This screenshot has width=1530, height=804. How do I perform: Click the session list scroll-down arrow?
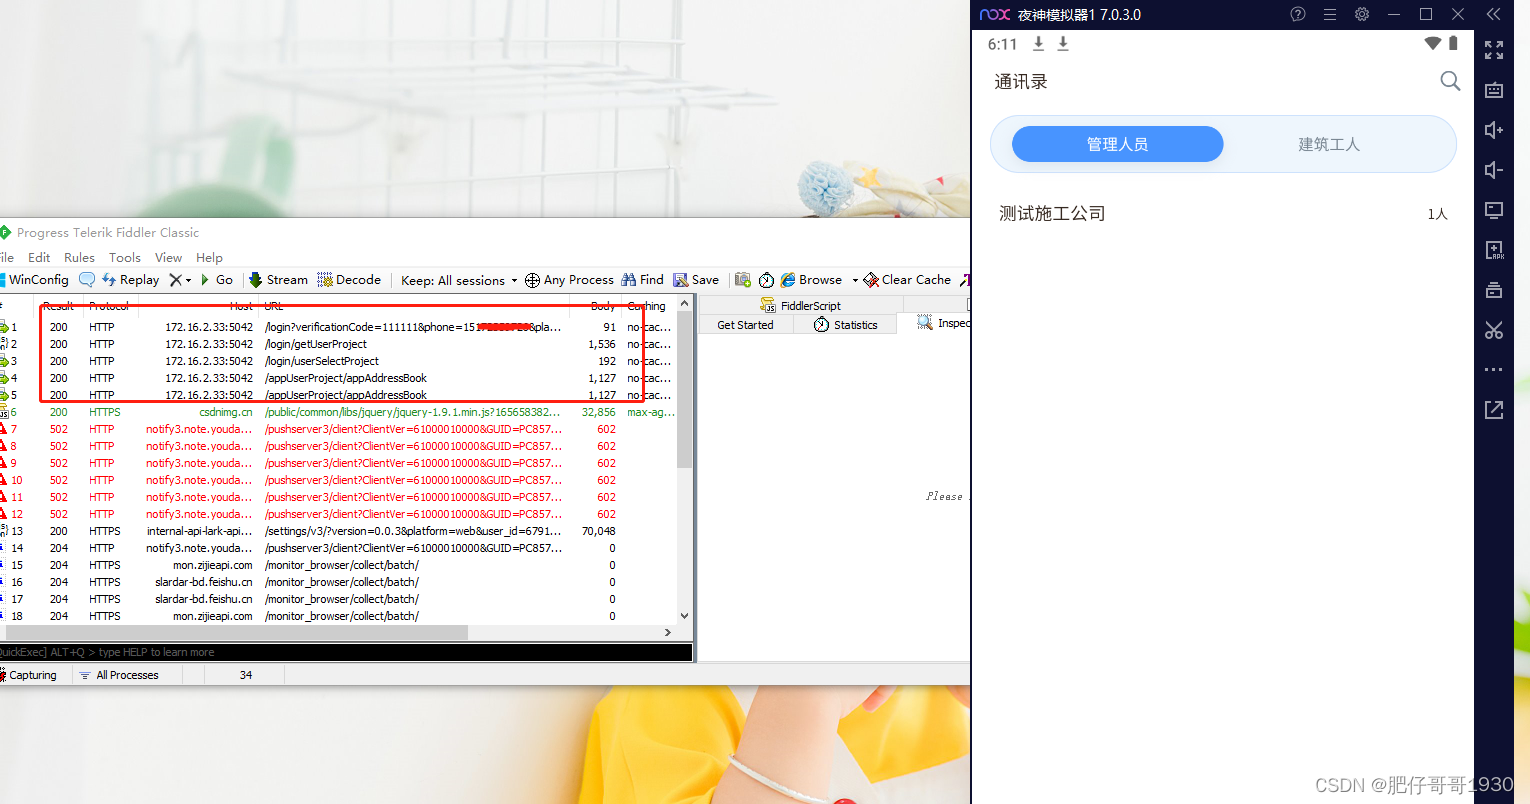tap(684, 616)
